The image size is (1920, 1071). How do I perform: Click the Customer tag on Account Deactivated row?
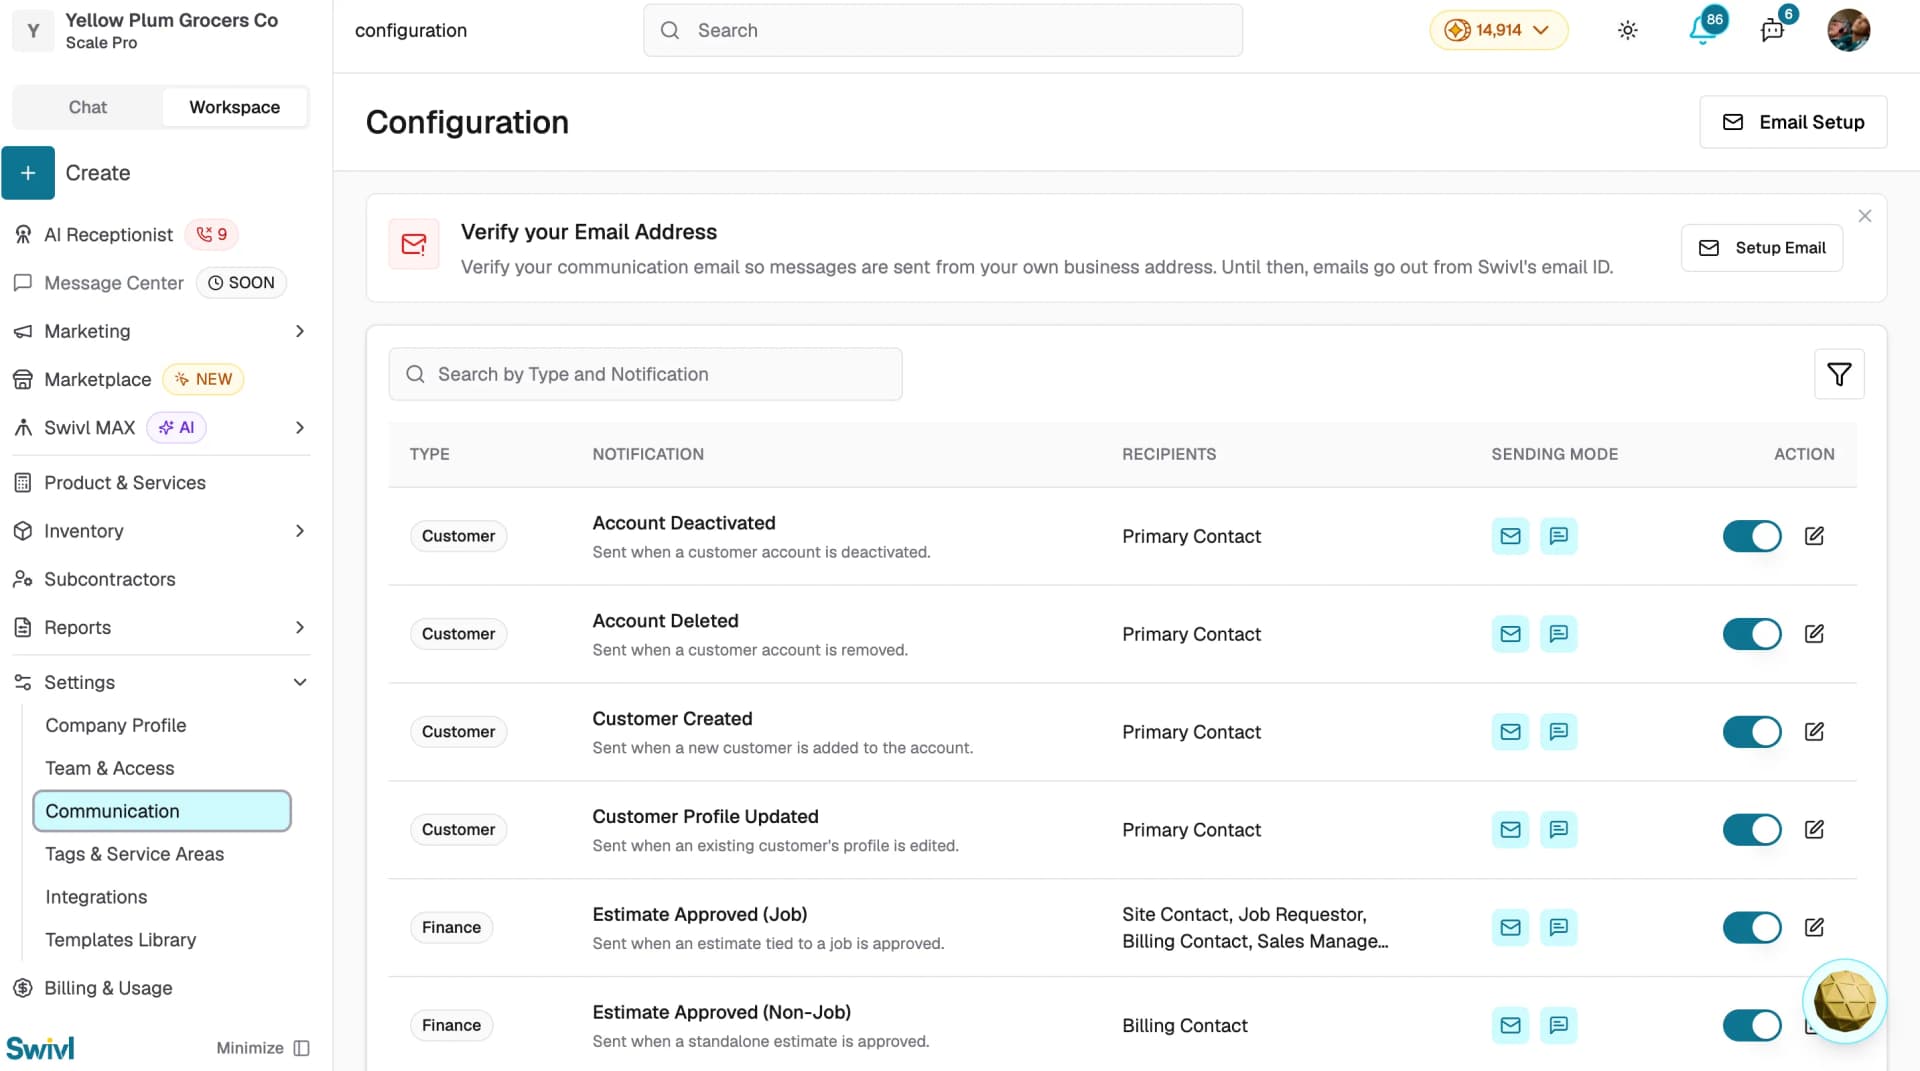(x=459, y=536)
